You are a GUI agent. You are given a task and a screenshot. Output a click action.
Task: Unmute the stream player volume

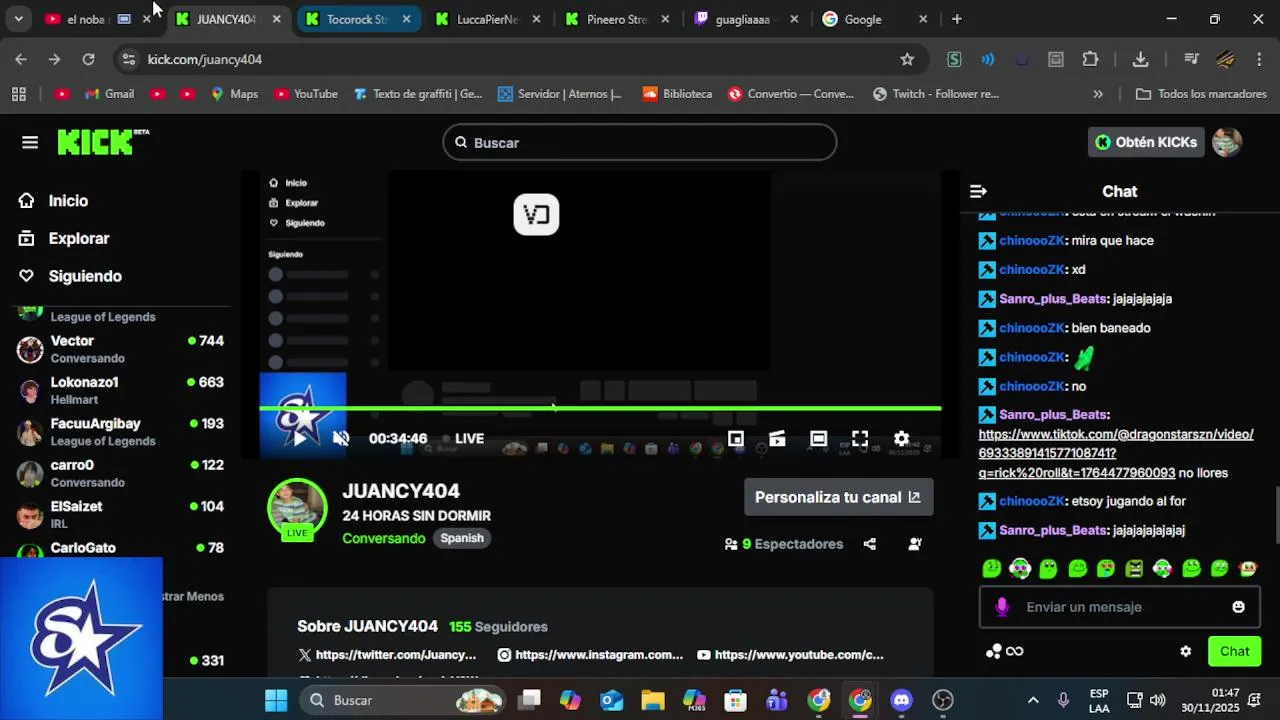pyautogui.click(x=341, y=438)
